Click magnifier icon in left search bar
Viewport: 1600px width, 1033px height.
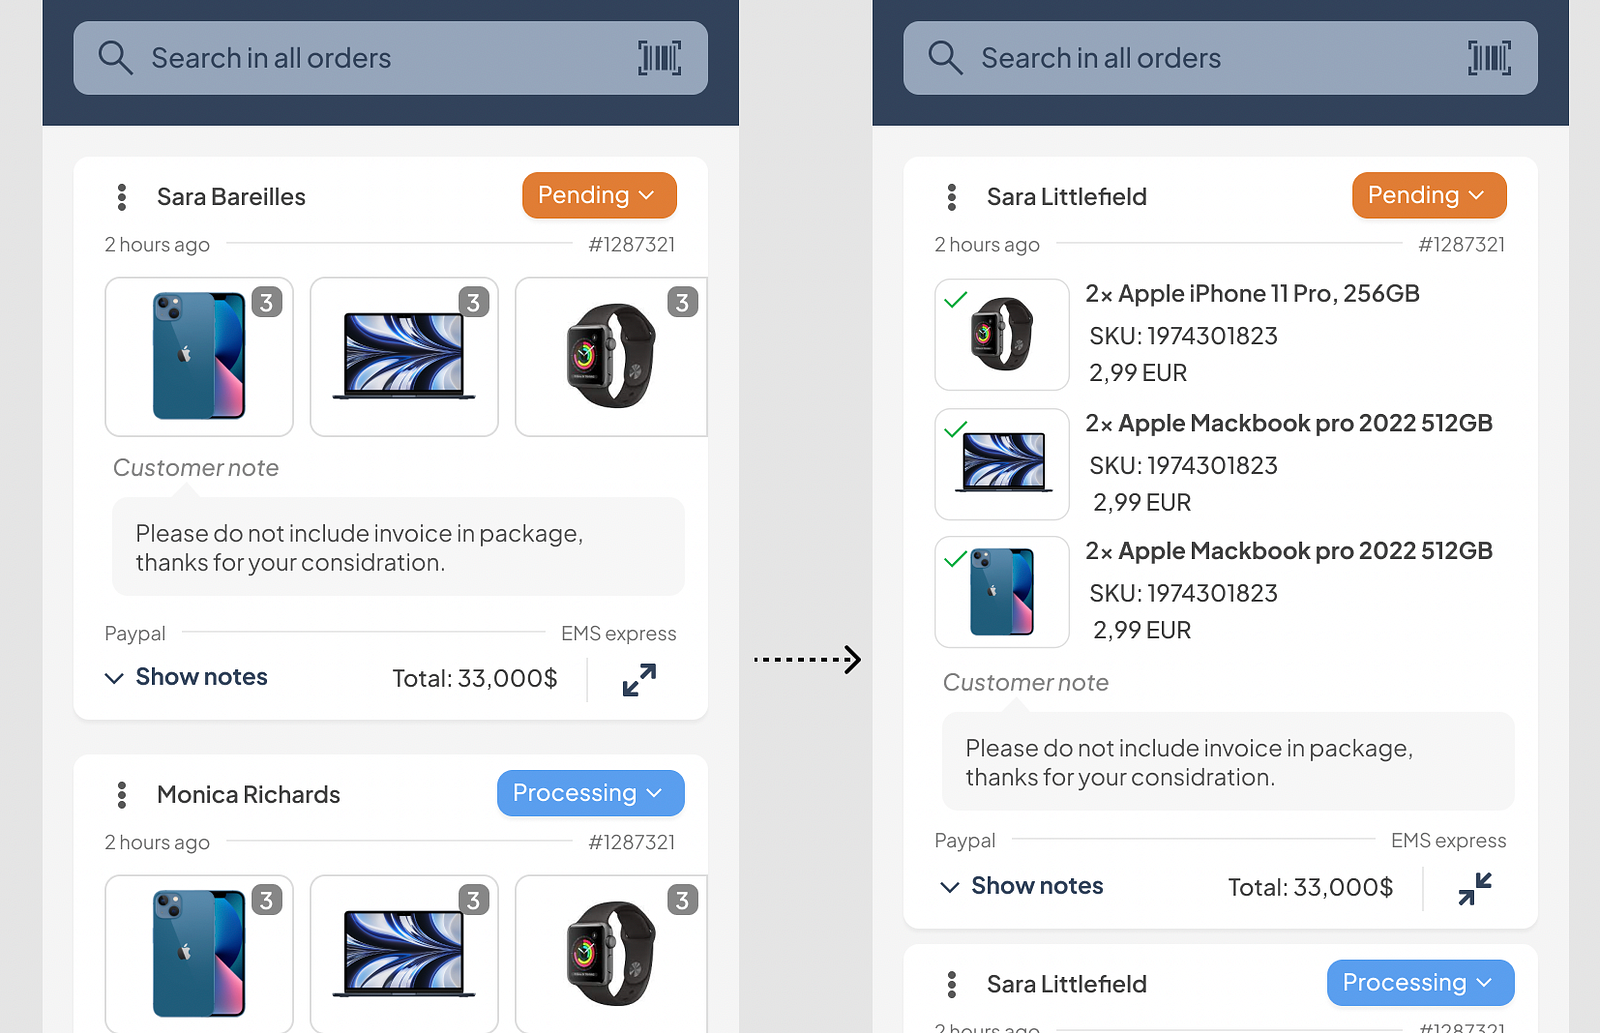coord(115,58)
